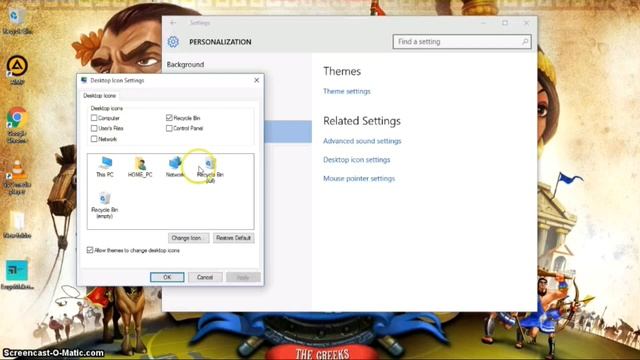Click the Find a setting search field
Image resolution: width=640 pixels, height=360 pixels.
pos(462,42)
